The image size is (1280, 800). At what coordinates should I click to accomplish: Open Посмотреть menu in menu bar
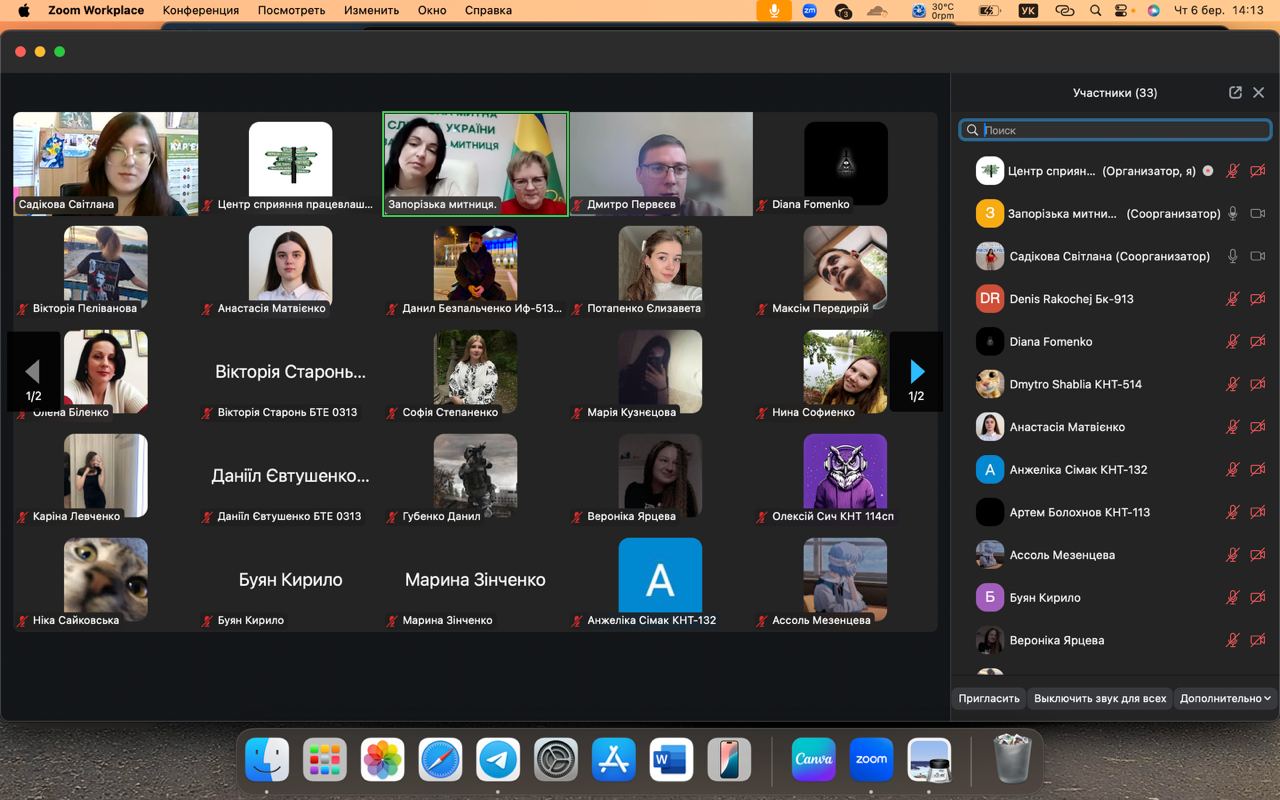(x=291, y=10)
